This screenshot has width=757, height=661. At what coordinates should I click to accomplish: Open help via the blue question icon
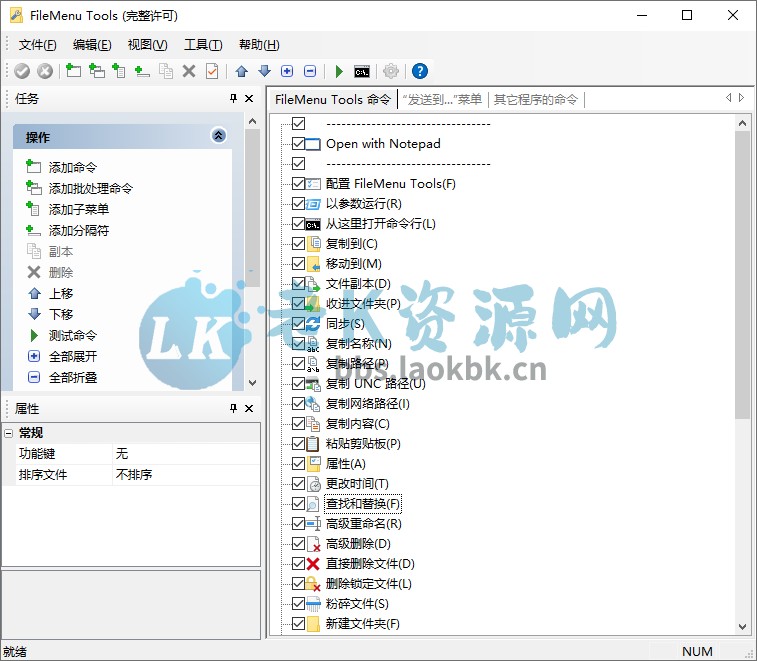(x=420, y=71)
